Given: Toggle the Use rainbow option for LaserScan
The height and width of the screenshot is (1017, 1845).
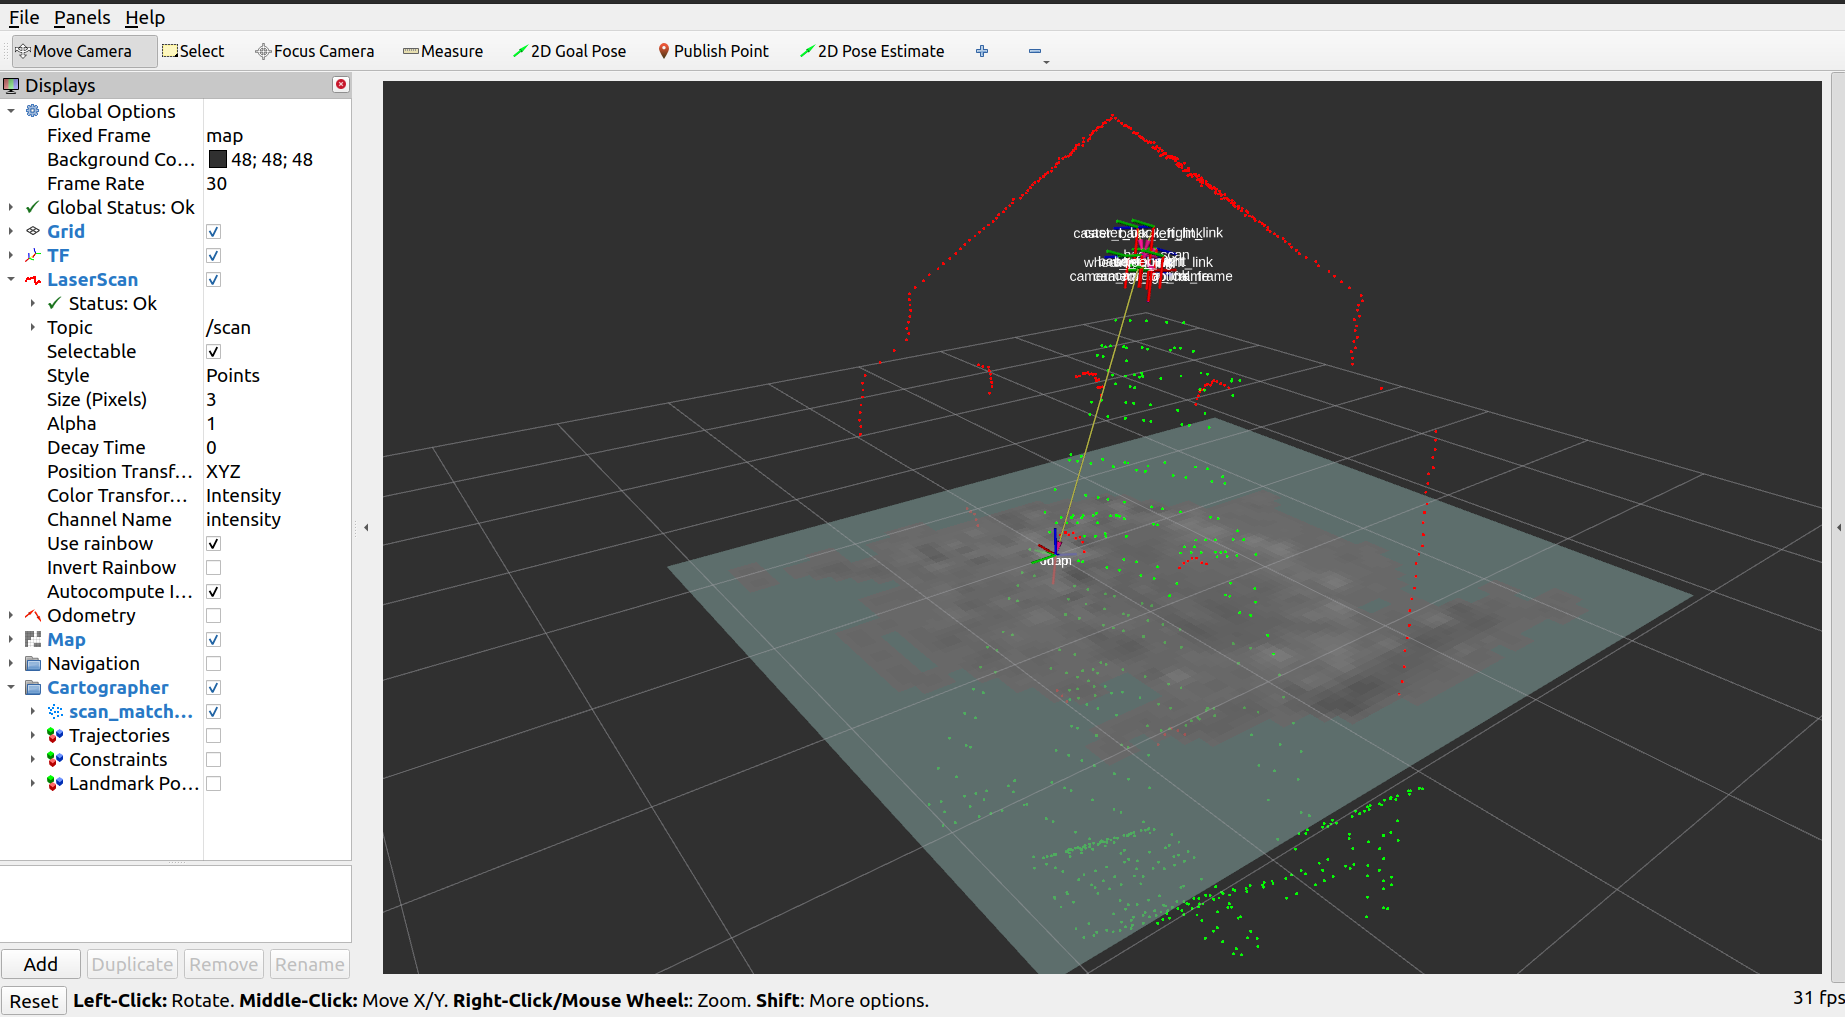Looking at the screenshot, I should coord(213,543).
